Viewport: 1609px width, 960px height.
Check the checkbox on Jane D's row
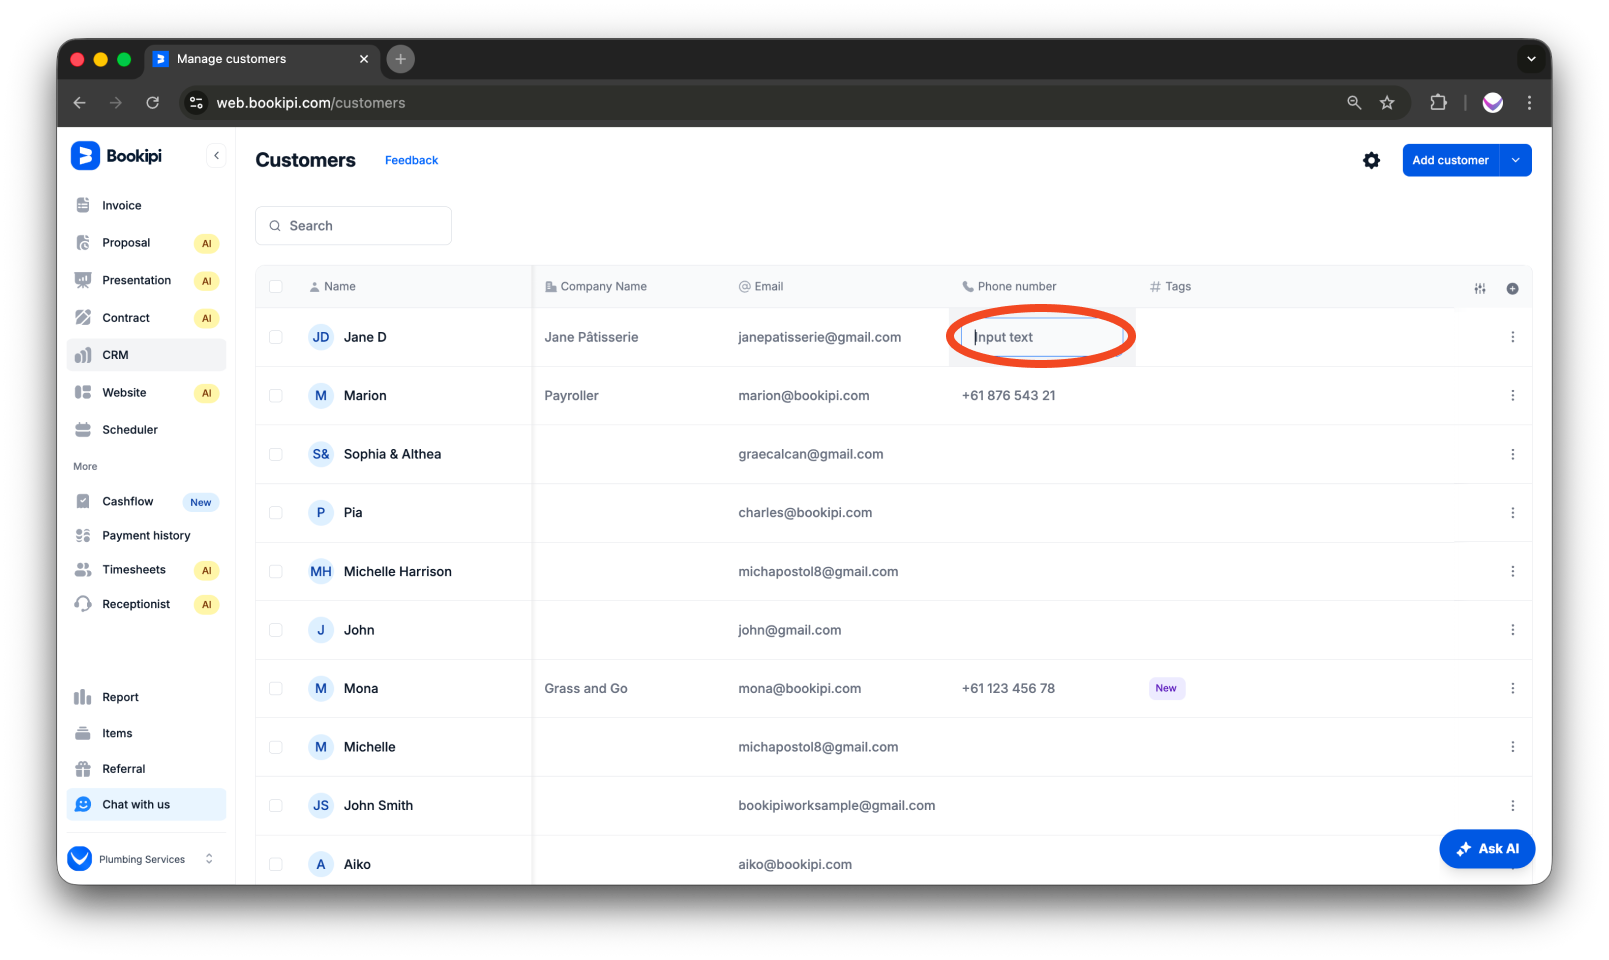tap(276, 337)
